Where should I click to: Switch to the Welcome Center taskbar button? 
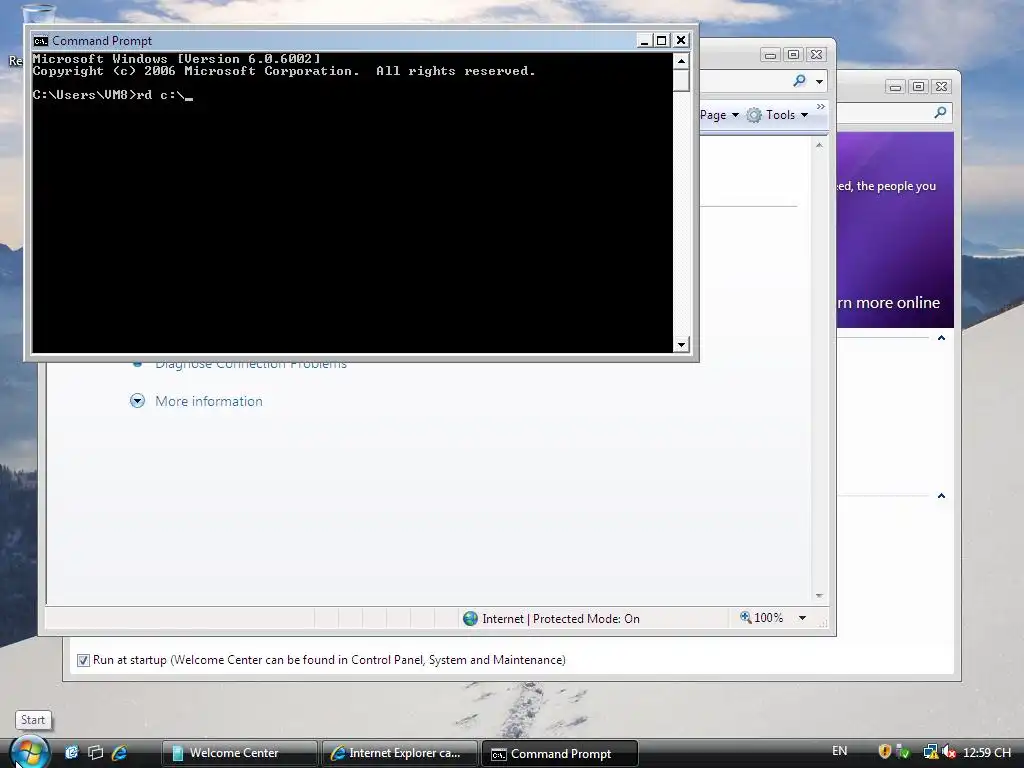(x=239, y=753)
